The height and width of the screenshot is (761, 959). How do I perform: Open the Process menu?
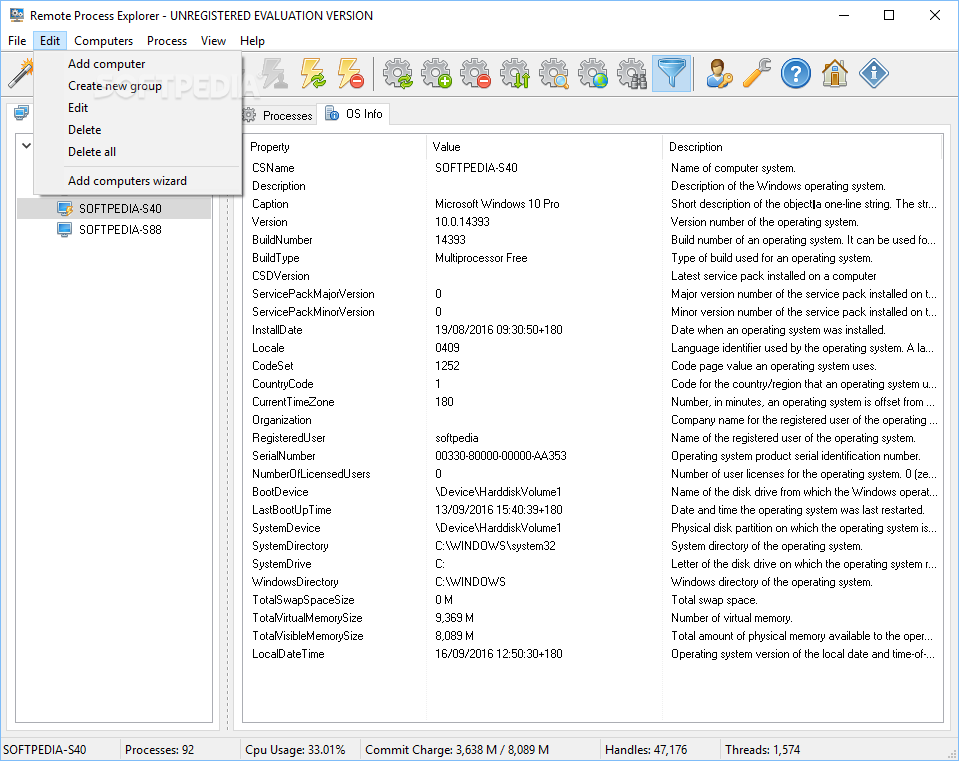pos(167,40)
